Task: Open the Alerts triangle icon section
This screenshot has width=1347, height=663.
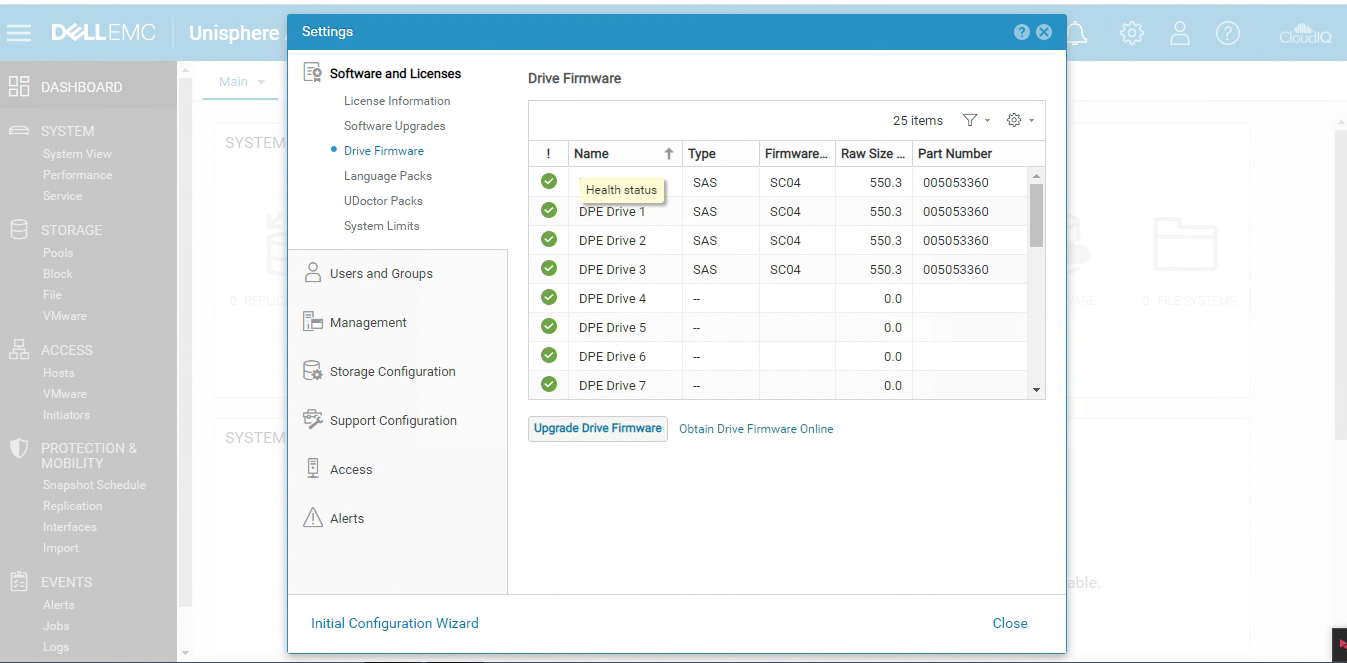Action: [312, 518]
